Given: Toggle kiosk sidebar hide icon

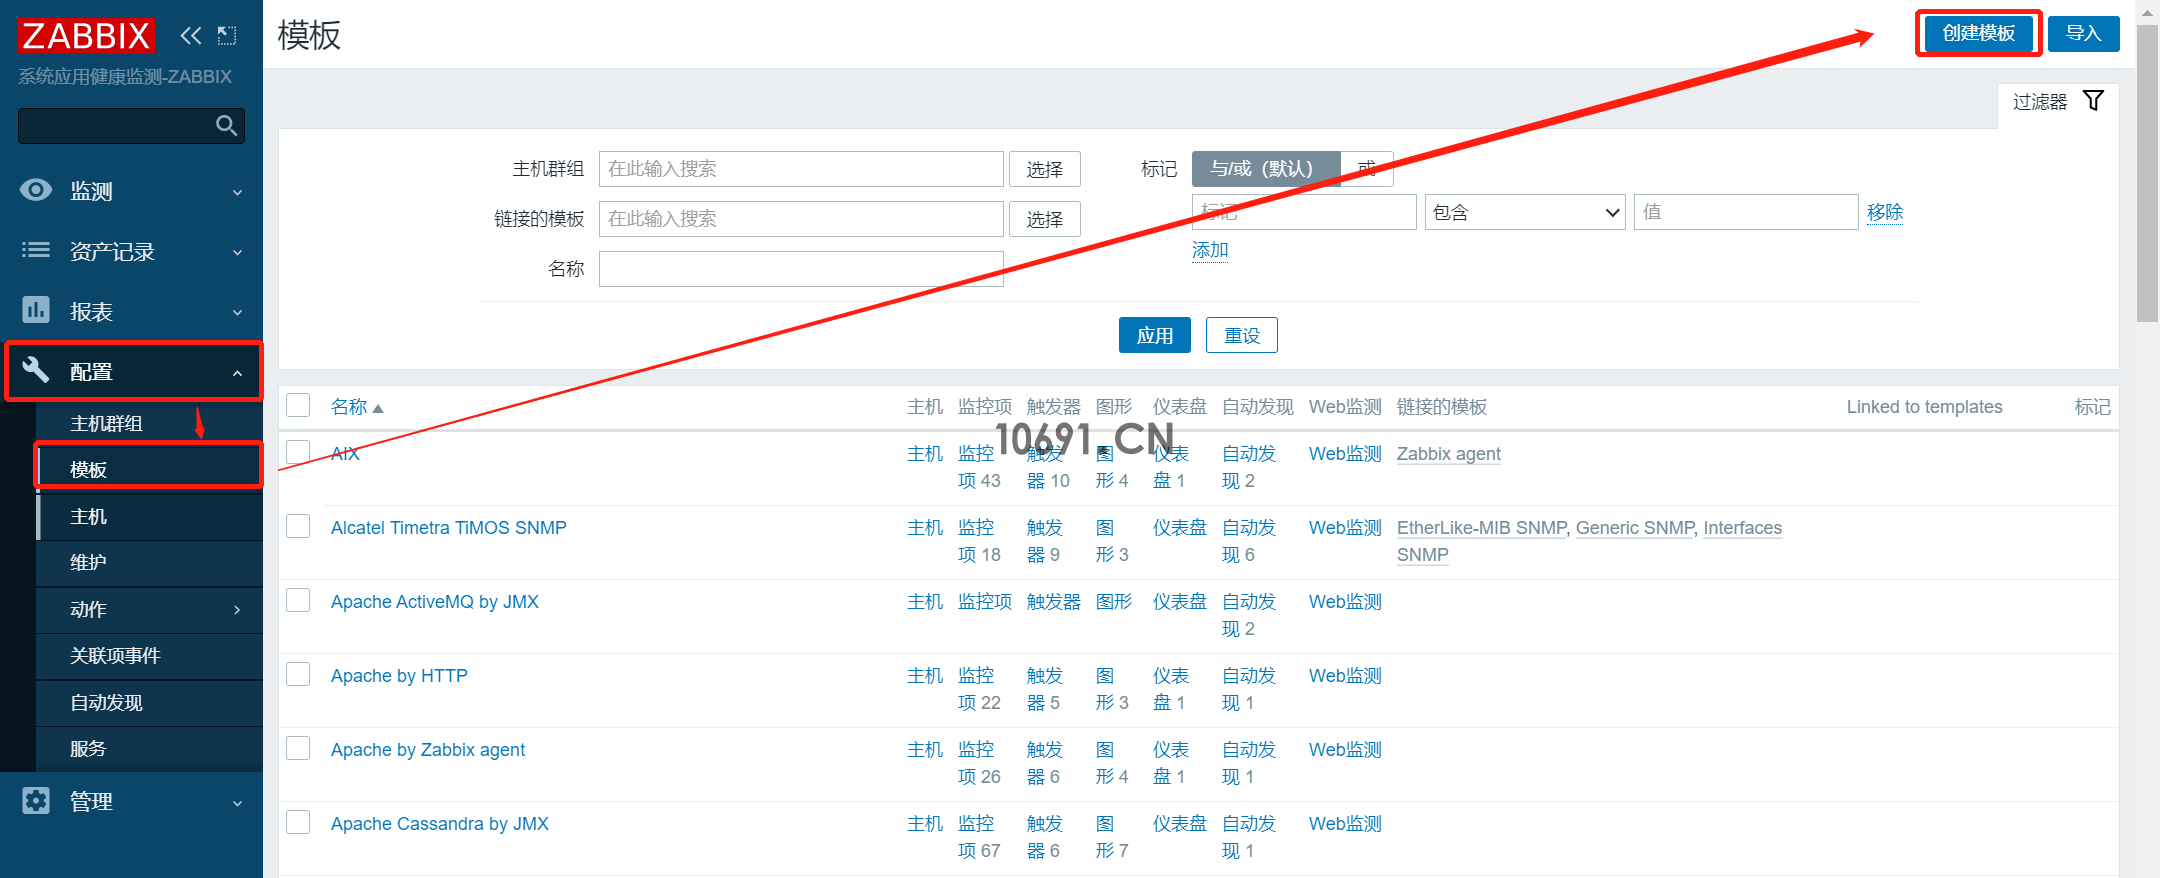Looking at the screenshot, I should [x=227, y=36].
